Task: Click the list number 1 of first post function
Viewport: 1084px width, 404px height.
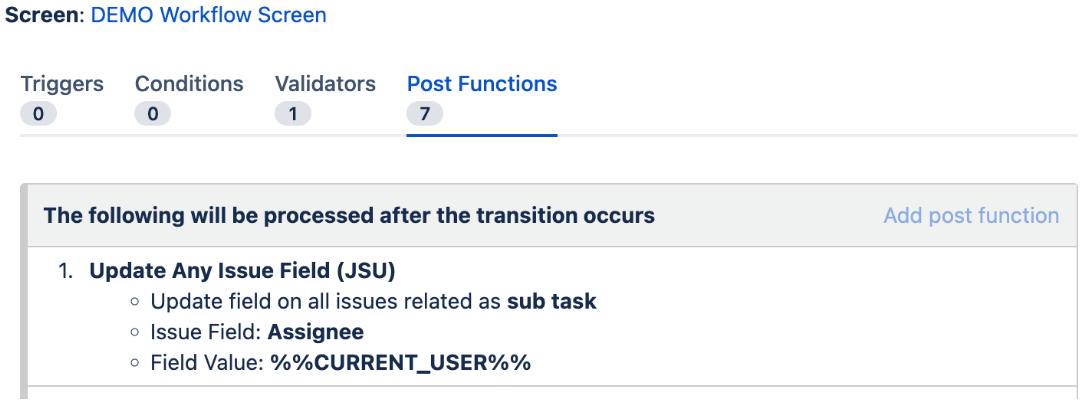Action: [66, 271]
